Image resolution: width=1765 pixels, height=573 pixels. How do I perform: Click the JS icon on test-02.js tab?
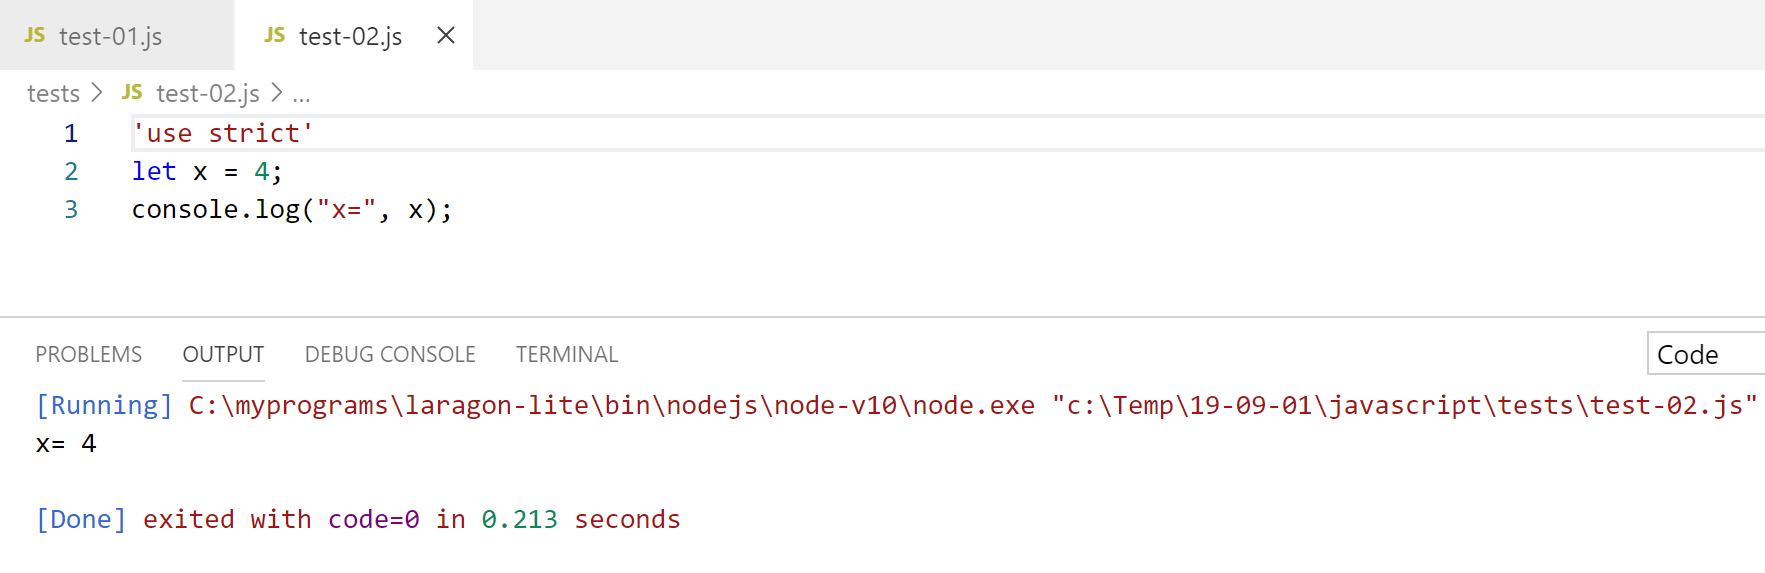click(x=275, y=35)
